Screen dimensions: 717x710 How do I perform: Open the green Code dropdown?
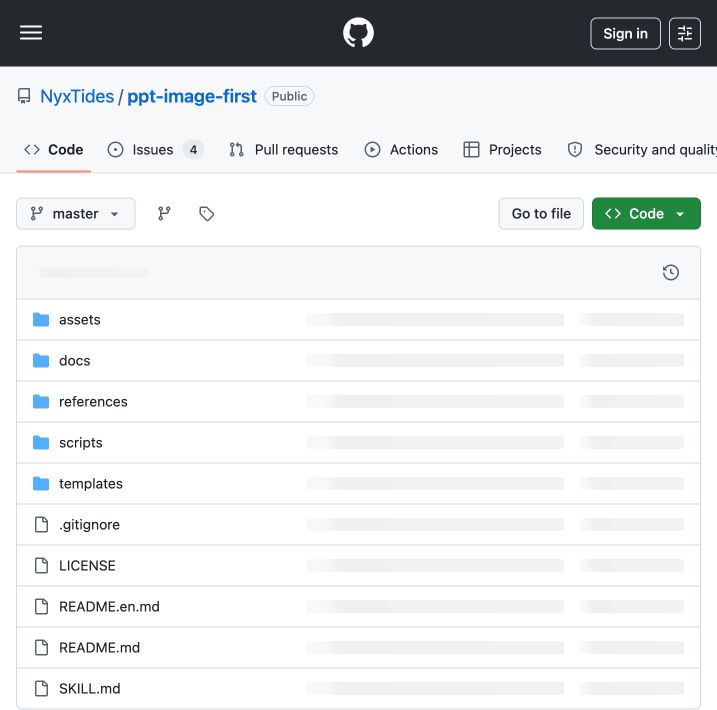tap(646, 214)
